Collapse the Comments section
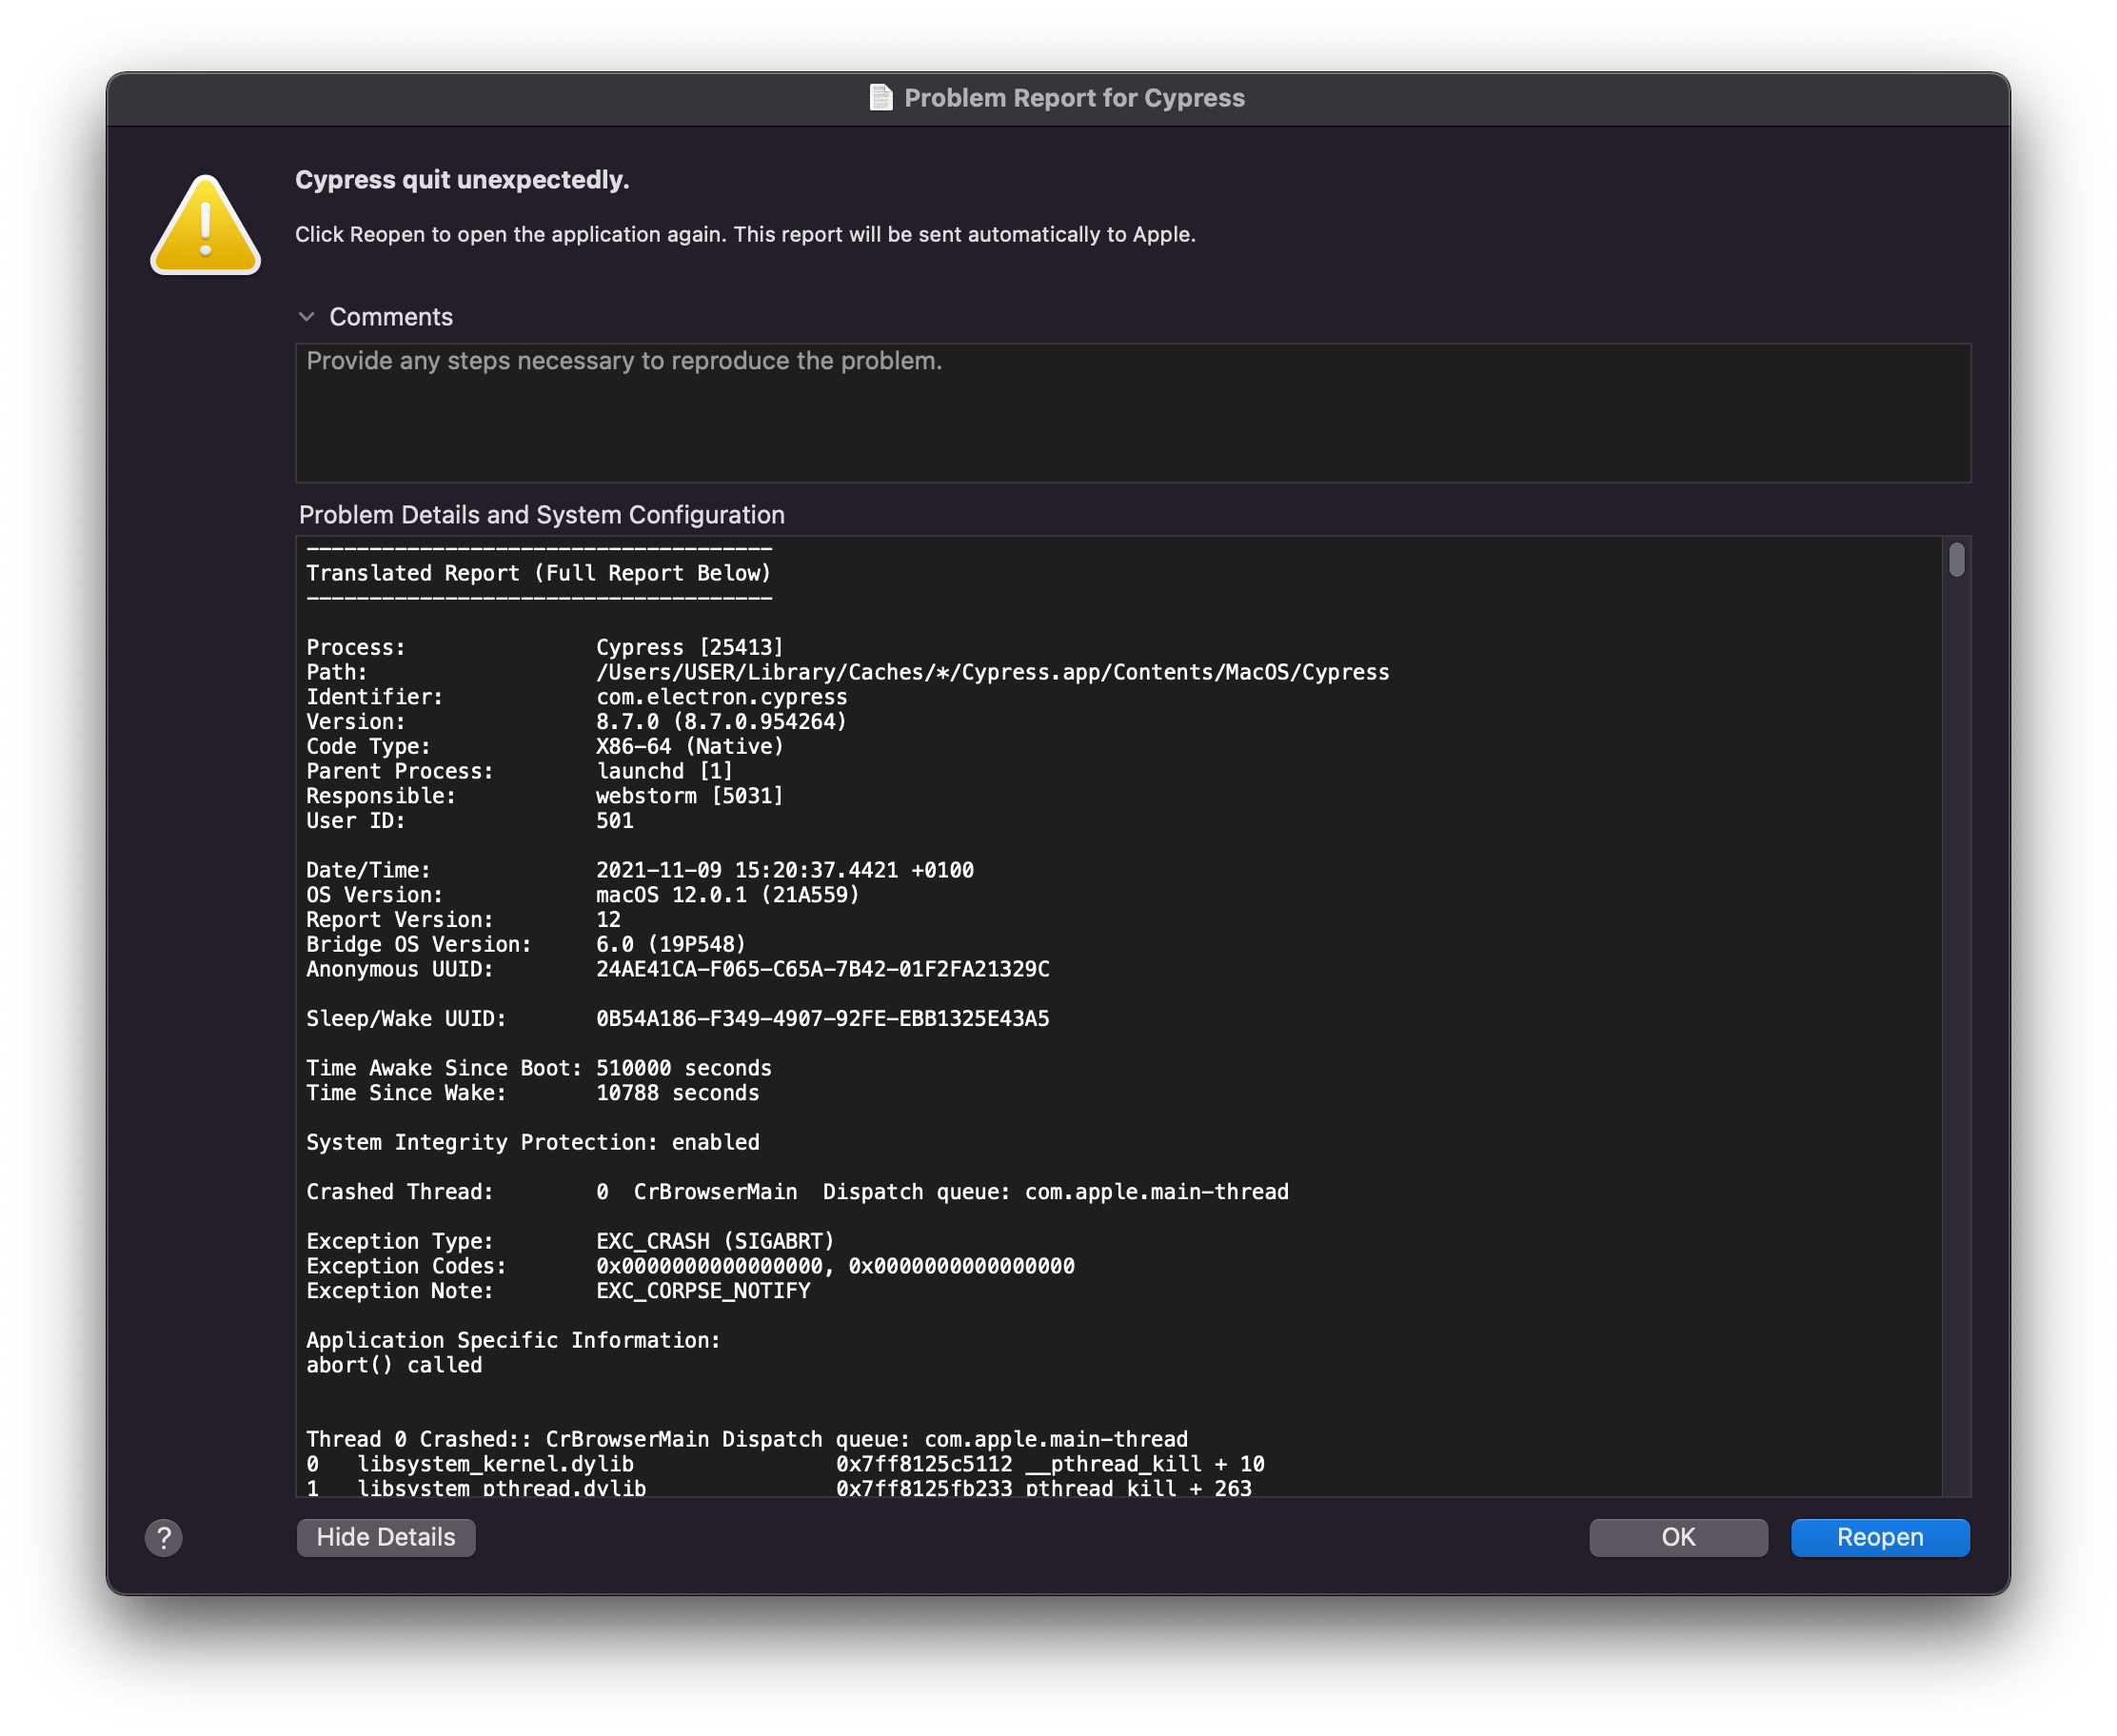The image size is (2117, 1736). [307, 316]
